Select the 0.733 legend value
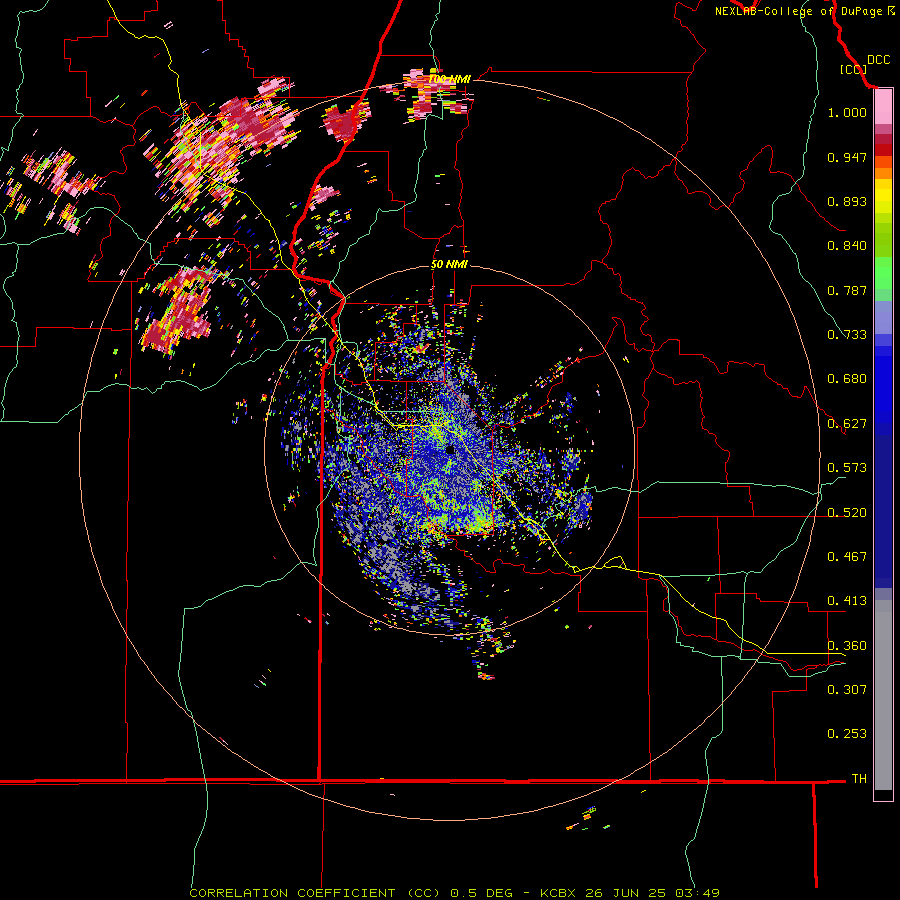The width and height of the screenshot is (900, 900). [x=847, y=335]
